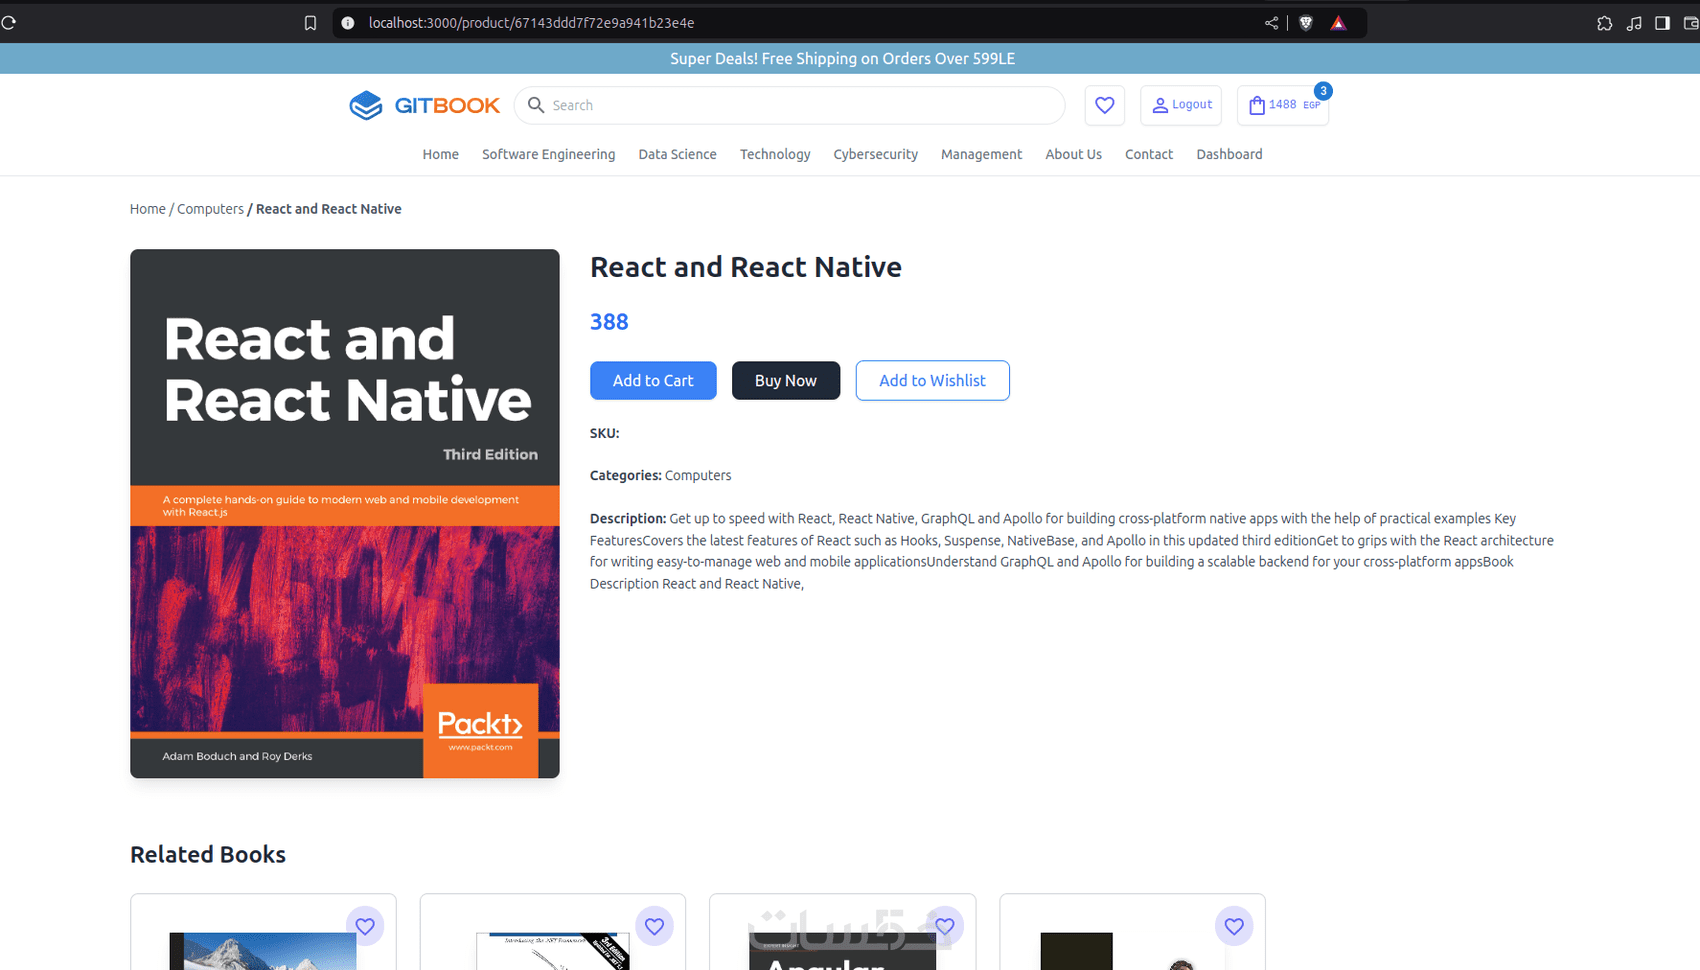The image size is (1700, 970).
Task: Click the 1488 EGP cart total
Action: pyautogui.click(x=1294, y=104)
